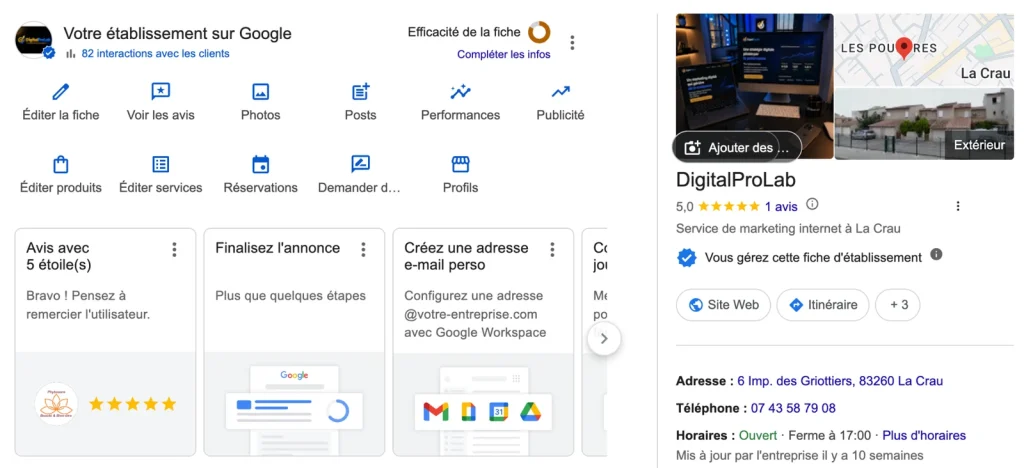Click the five stars in the review card
The height and width of the screenshot is (468, 1024).
point(133,404)
